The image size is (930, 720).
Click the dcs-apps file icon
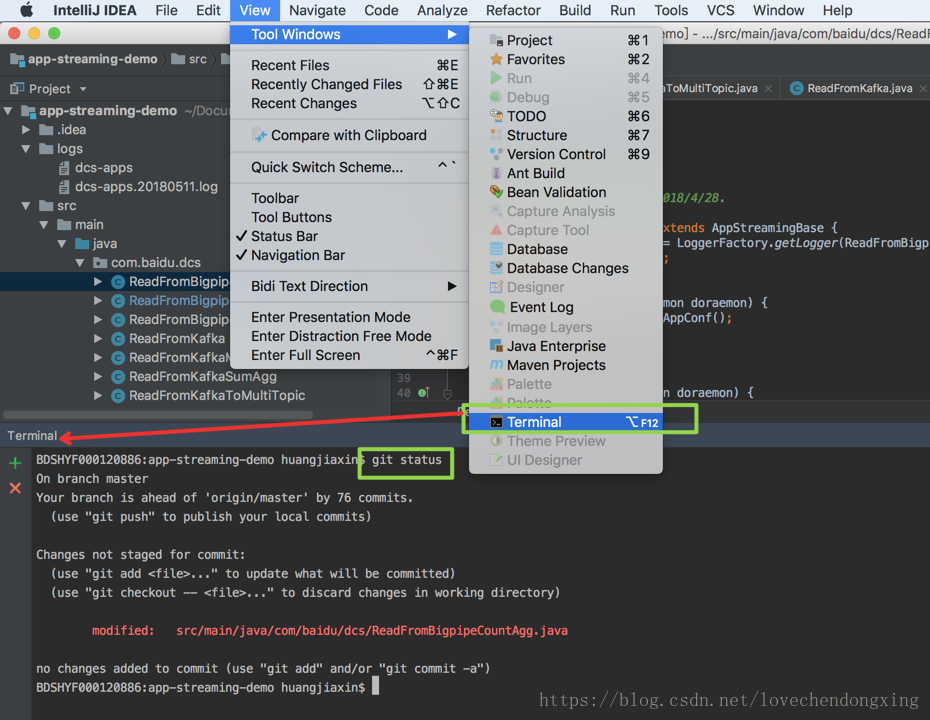click(x=64, y=168)
